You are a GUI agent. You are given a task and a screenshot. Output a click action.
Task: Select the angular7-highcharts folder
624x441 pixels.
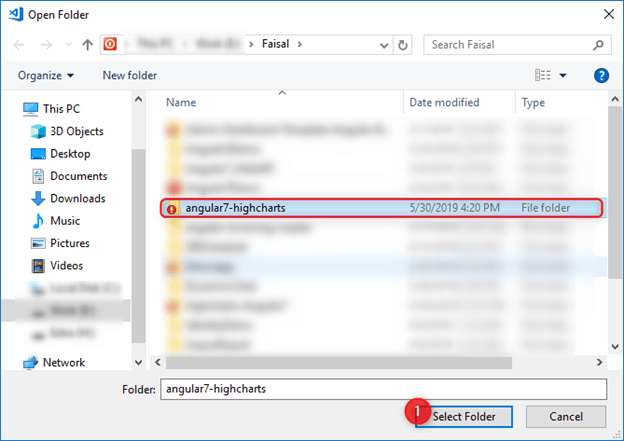382,208
